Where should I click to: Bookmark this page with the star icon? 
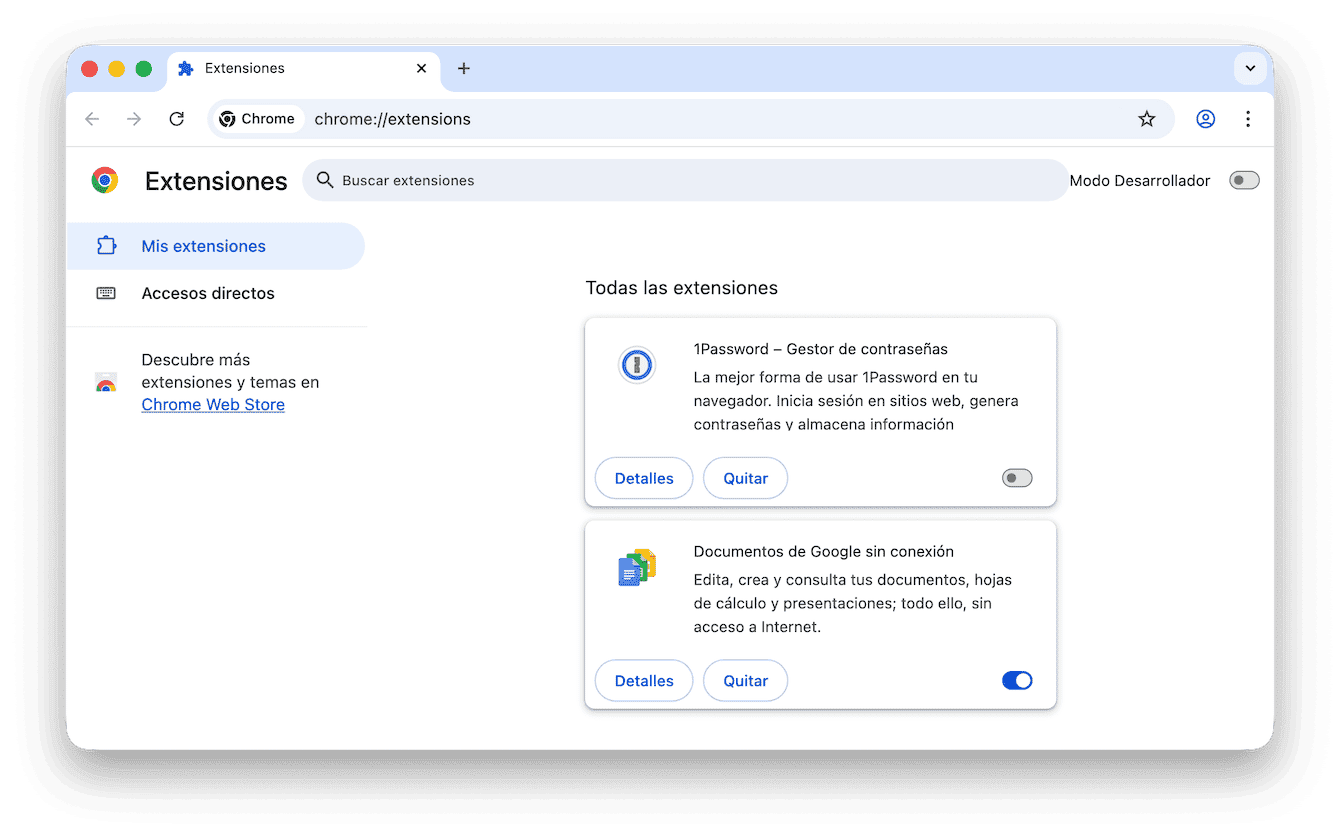[x=1147, y=119]
